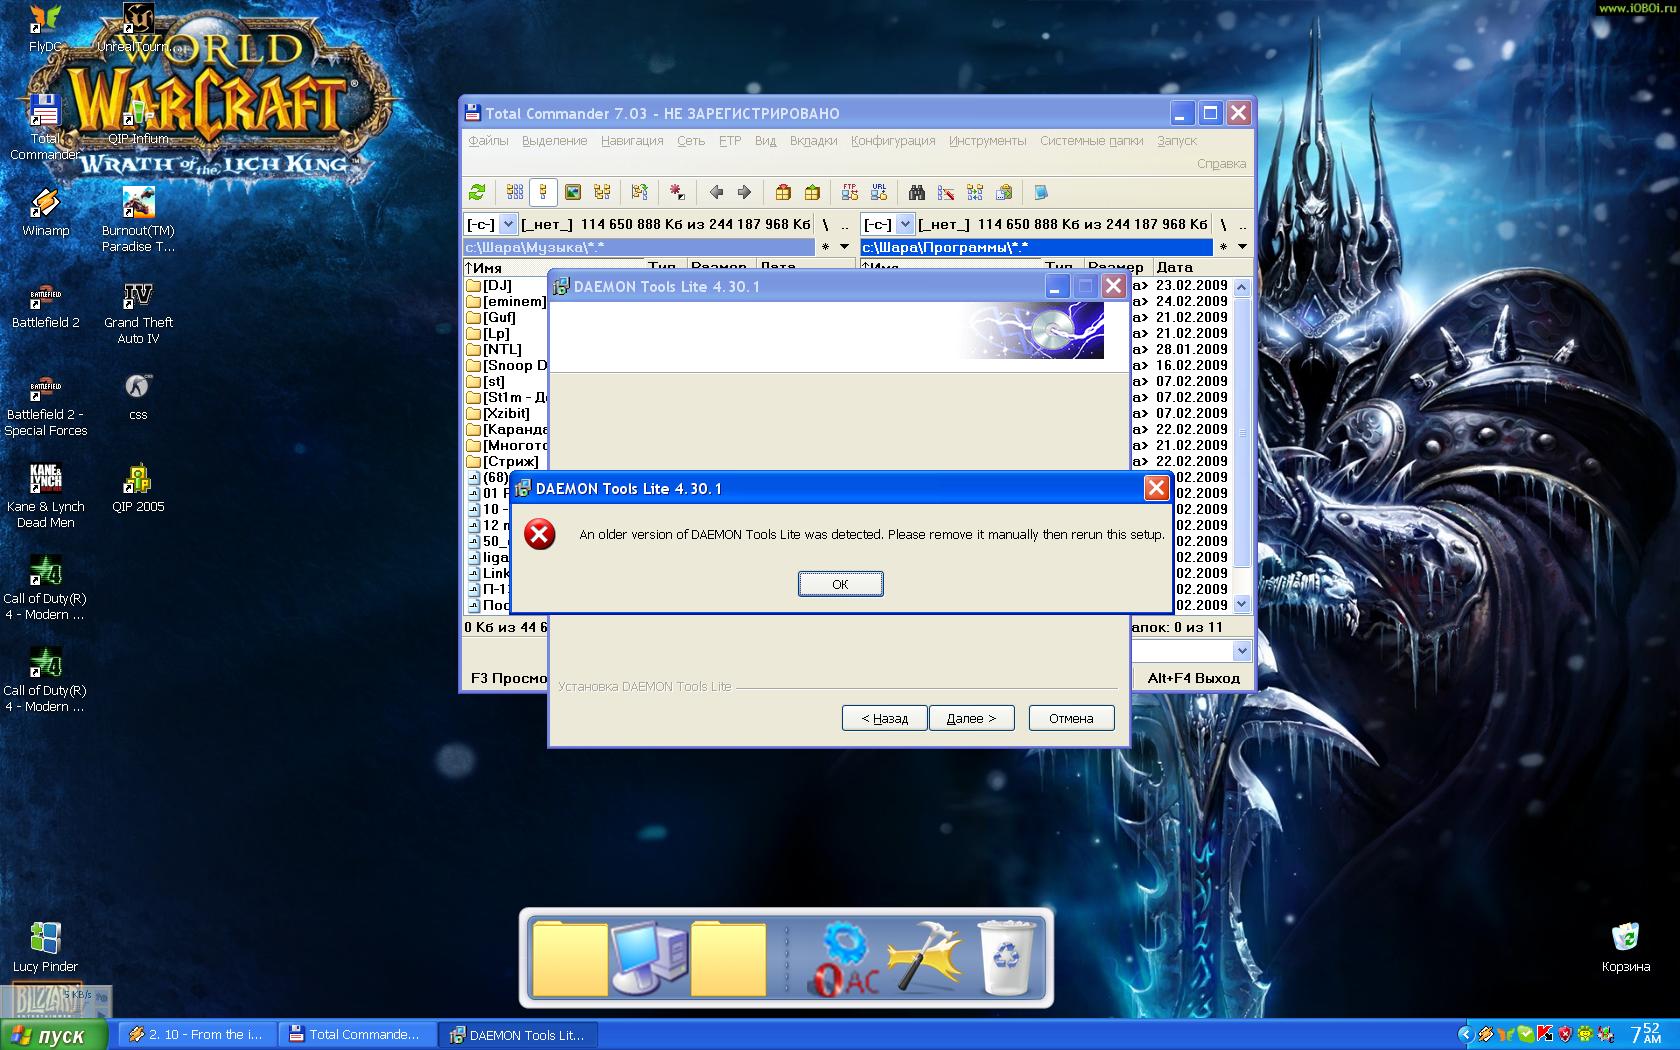Switch to Total Commander taskbar button
1680x1050 pixels.
tap(356, 1035)
